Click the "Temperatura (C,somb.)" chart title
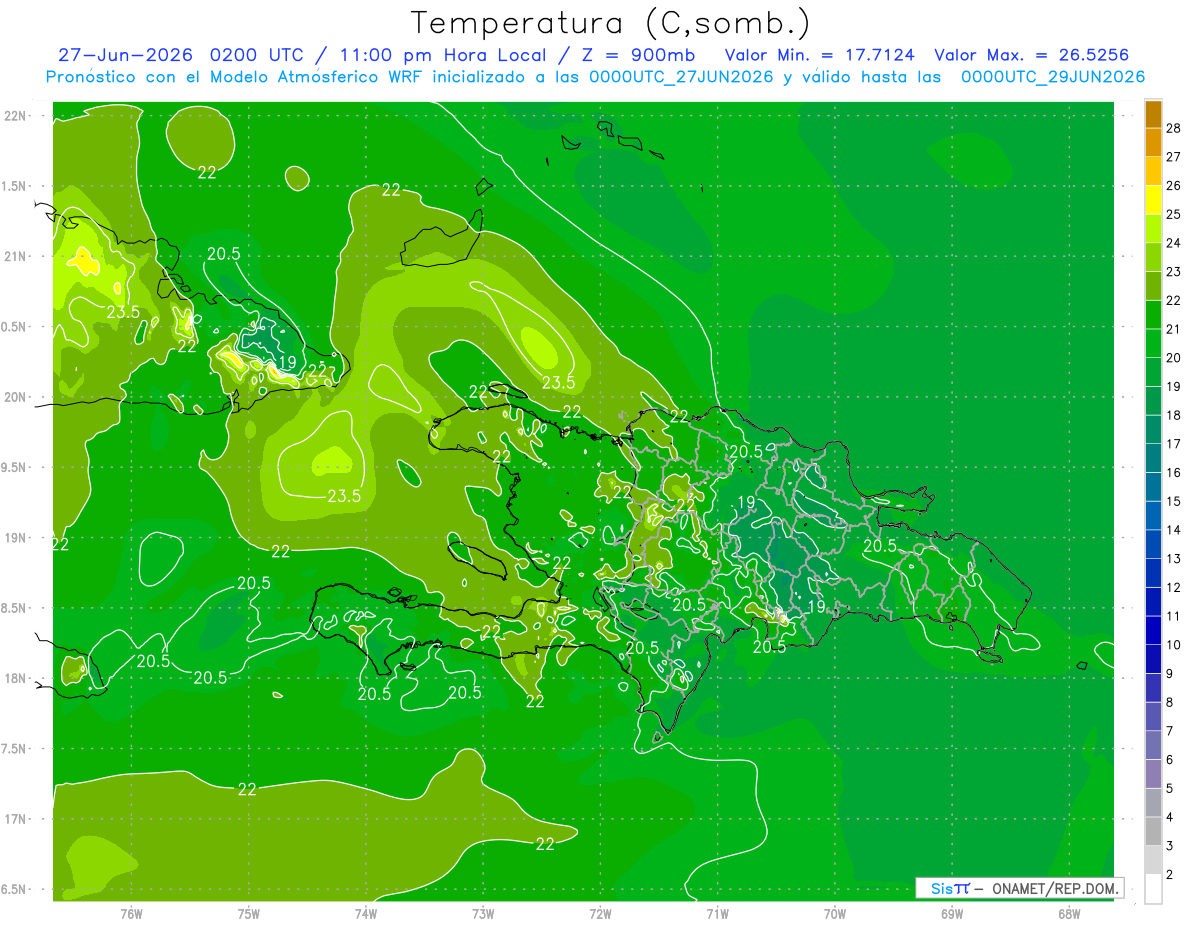 tap(611, 23)
